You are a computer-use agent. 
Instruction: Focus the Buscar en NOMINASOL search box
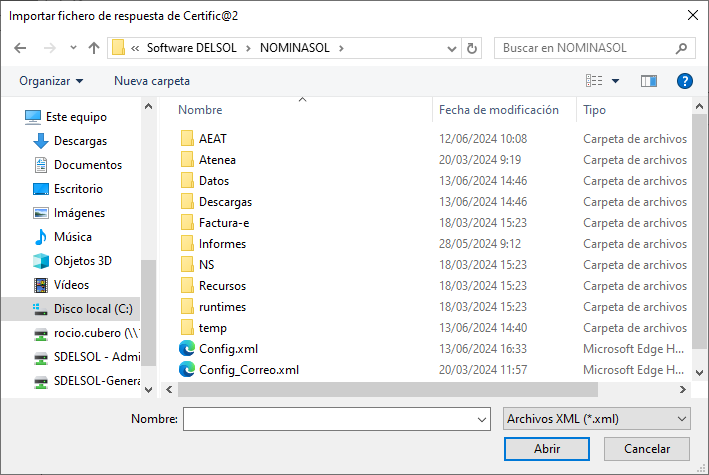(595, 48)
